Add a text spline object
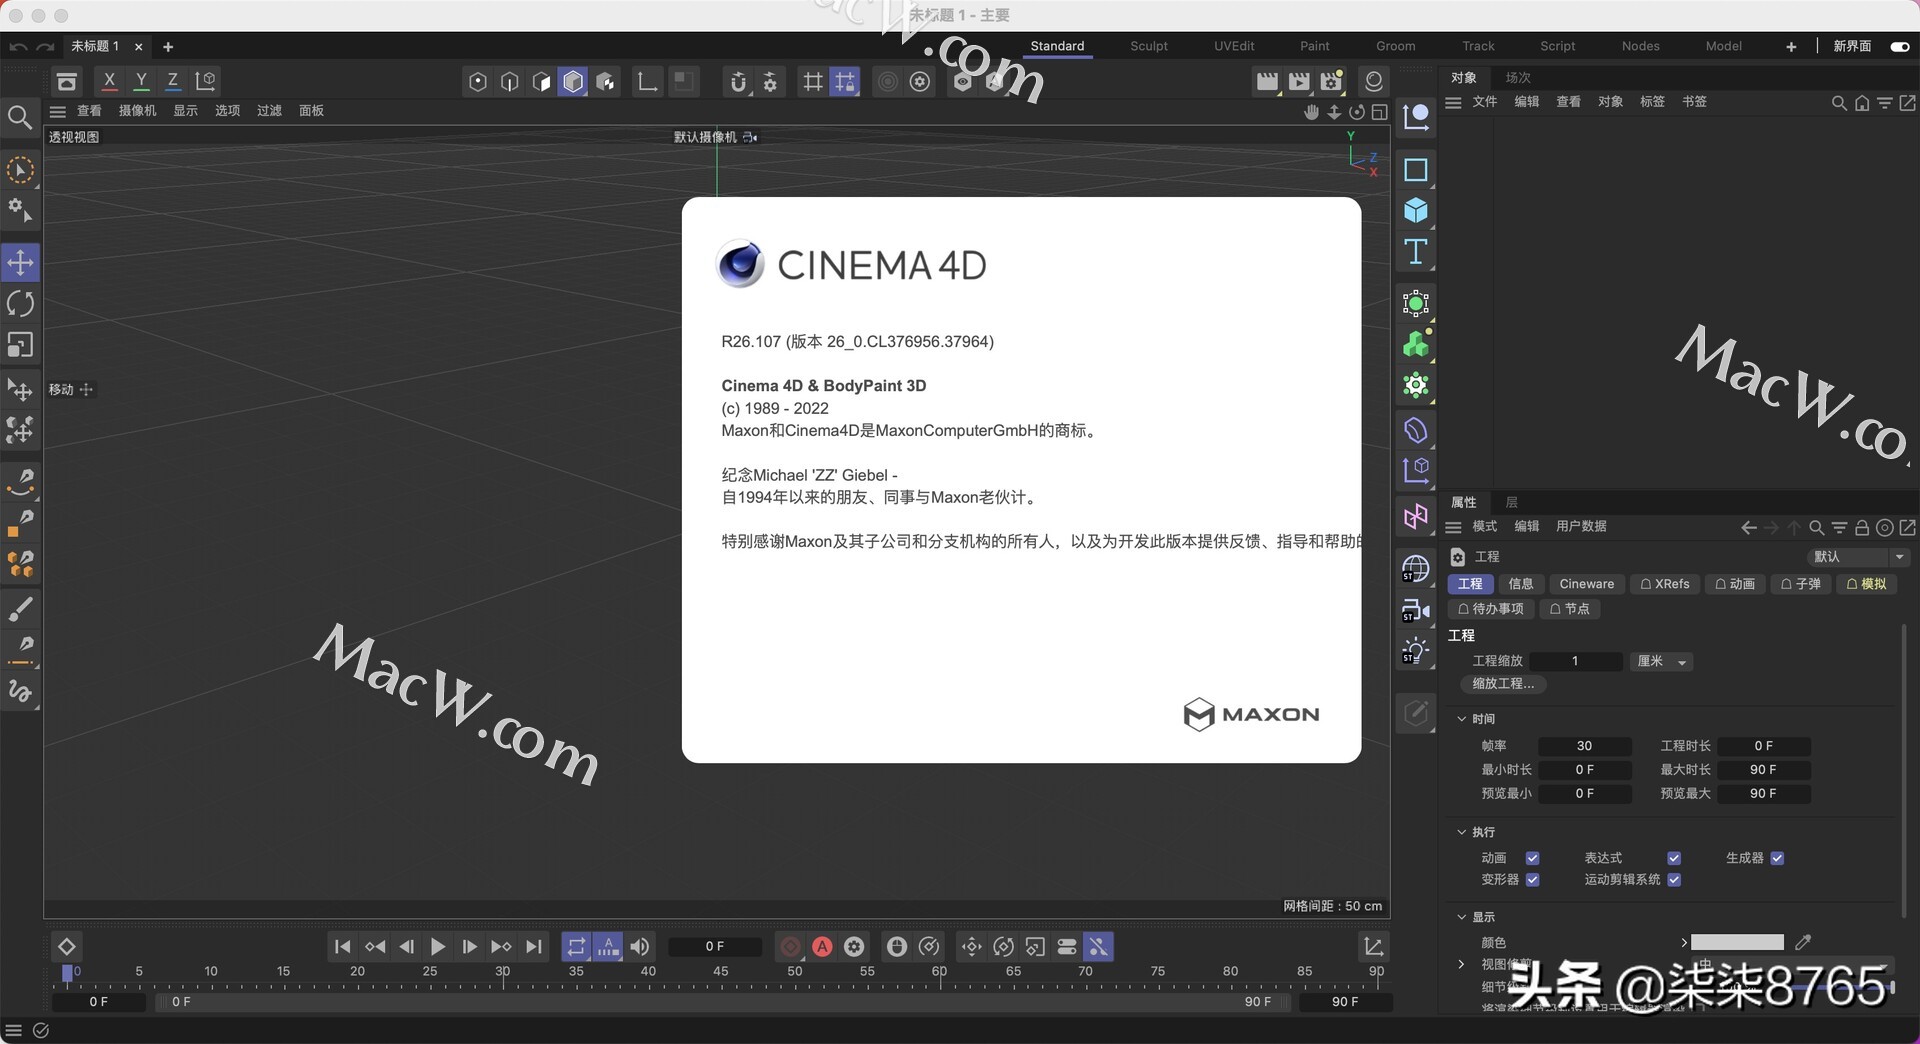The width and height of the screenshot is (1920, 1044). (x=1415, y=251)
